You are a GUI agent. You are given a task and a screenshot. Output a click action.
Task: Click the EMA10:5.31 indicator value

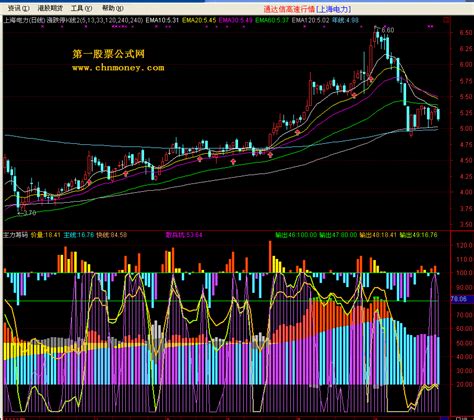point(162,20)
